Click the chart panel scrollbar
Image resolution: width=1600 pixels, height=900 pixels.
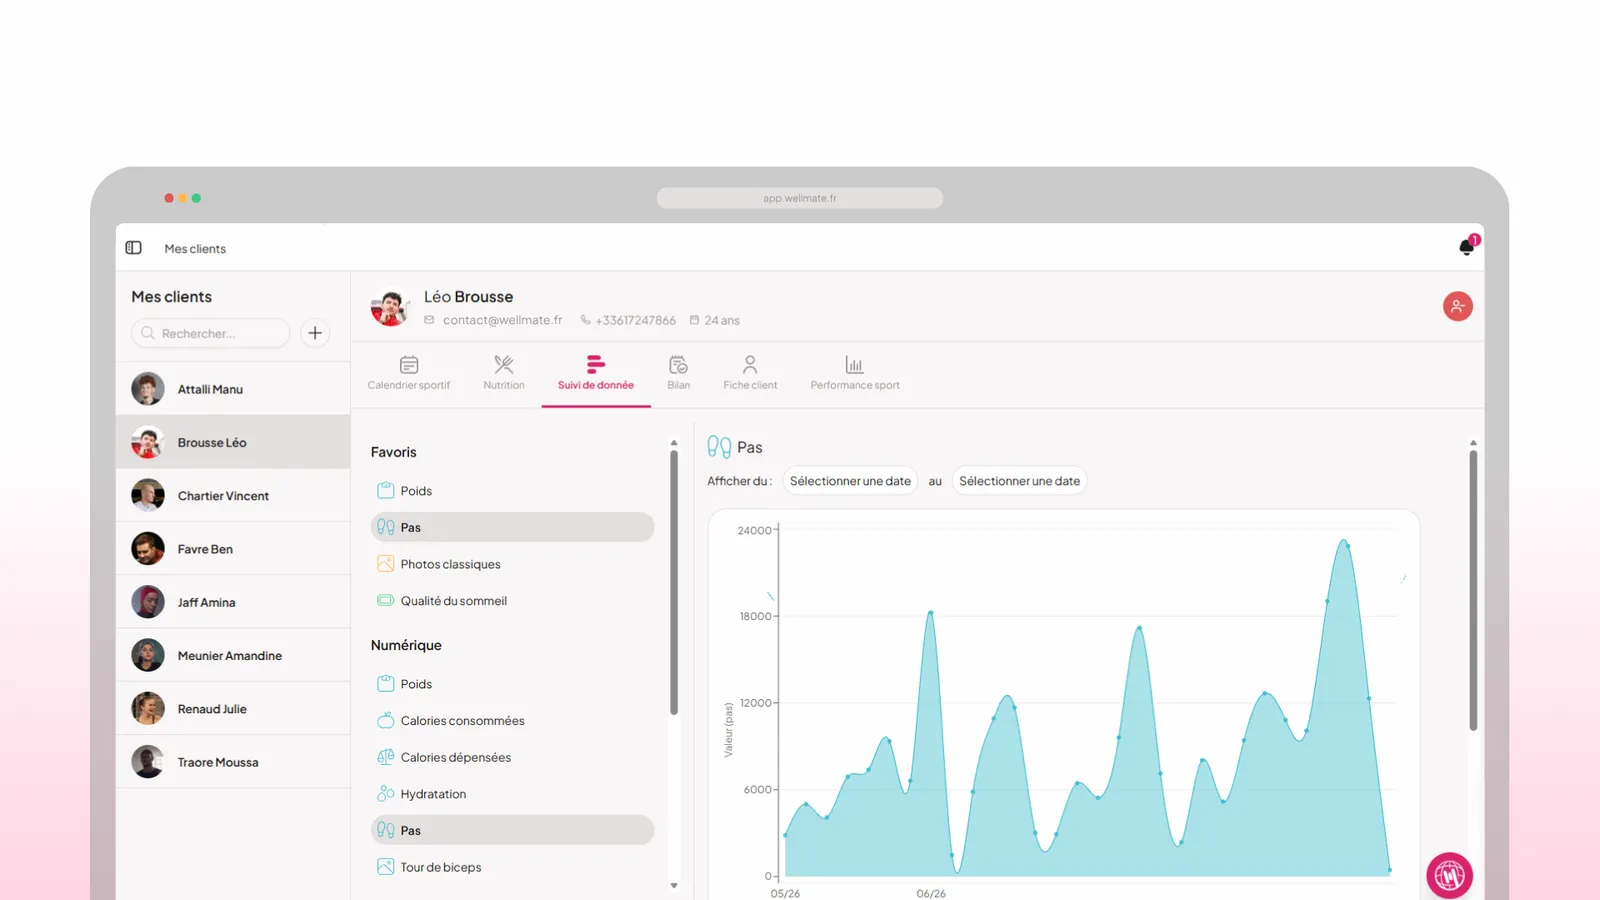1473,590
